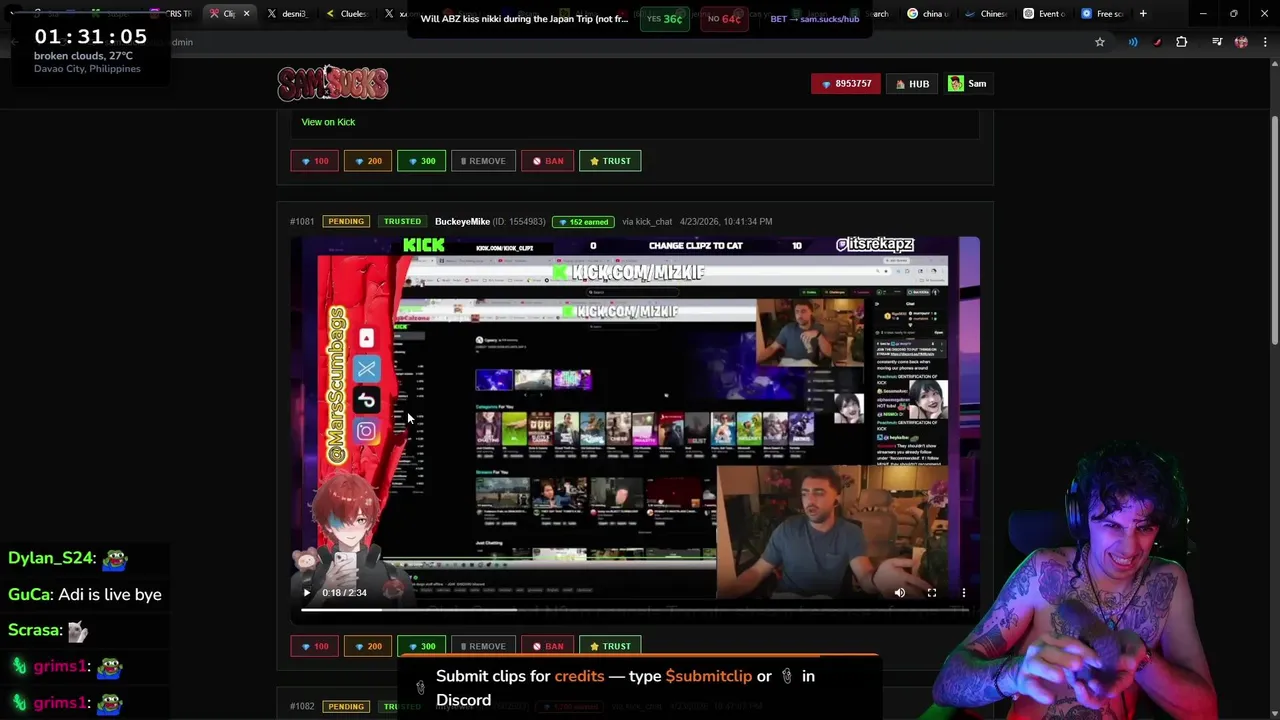
Task: Switch the clip video to fullscreen
Action: click(931, 593)
